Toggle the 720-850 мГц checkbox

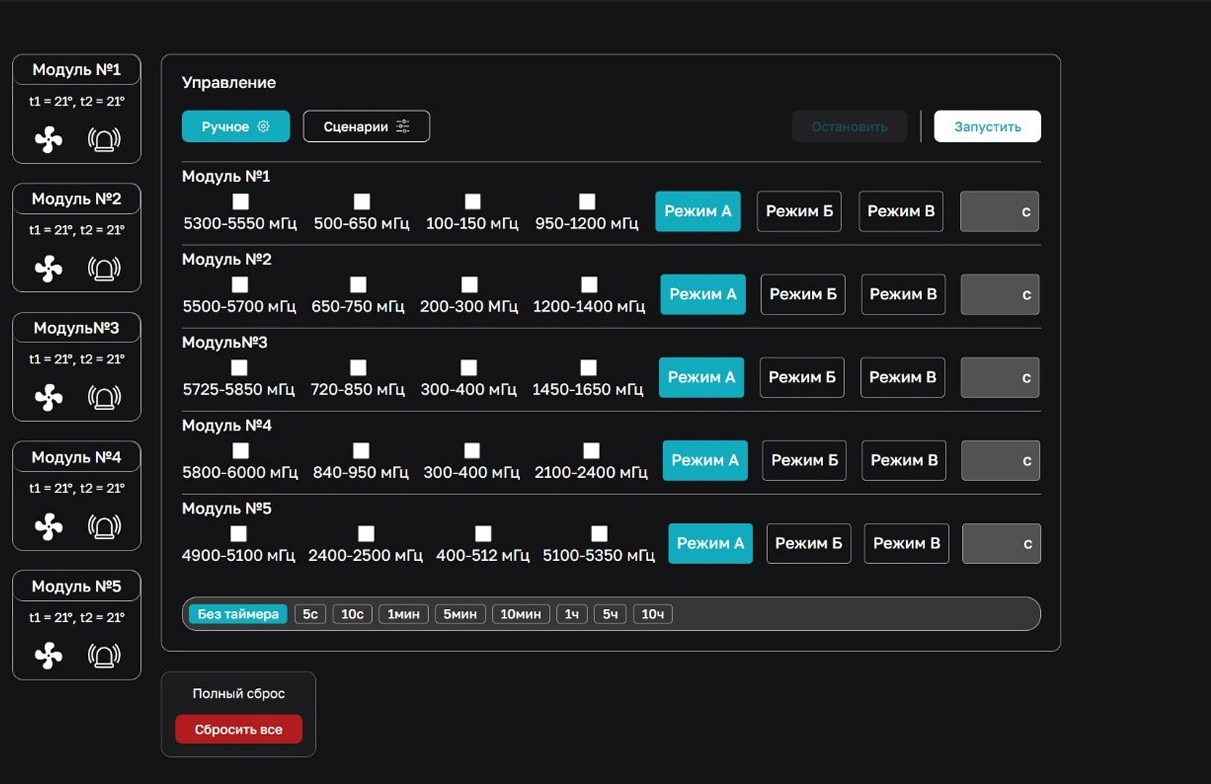pyautogui.click(x=358, y=368)
